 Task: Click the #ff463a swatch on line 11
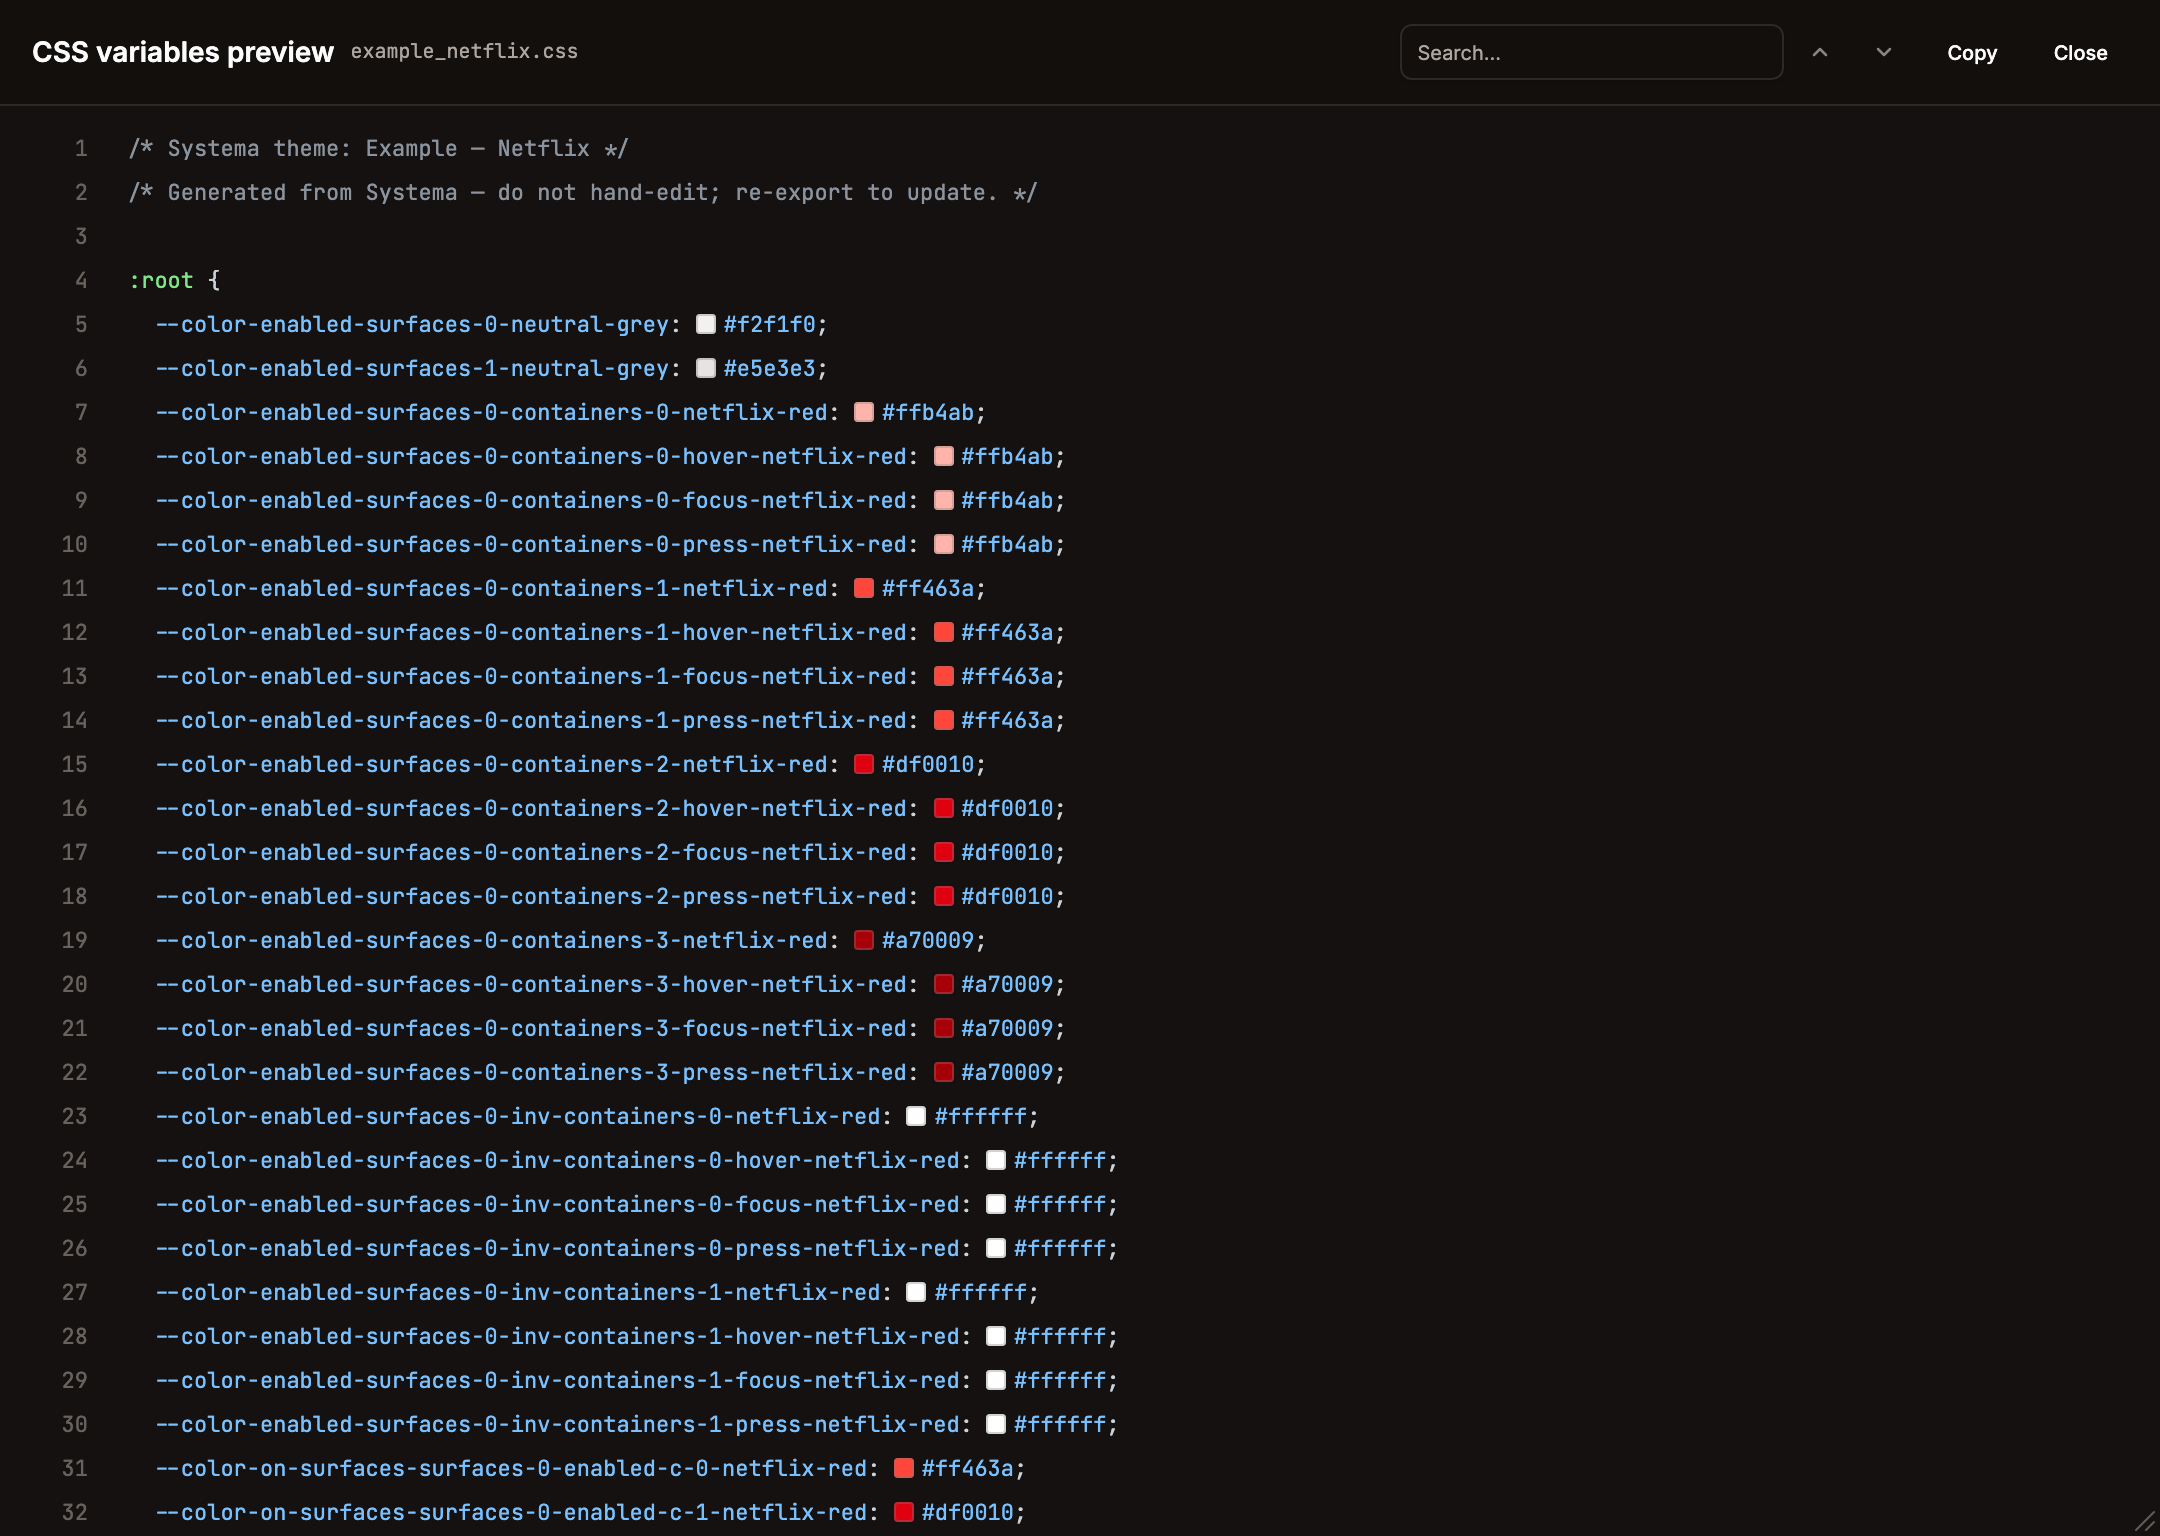point(864,588)
